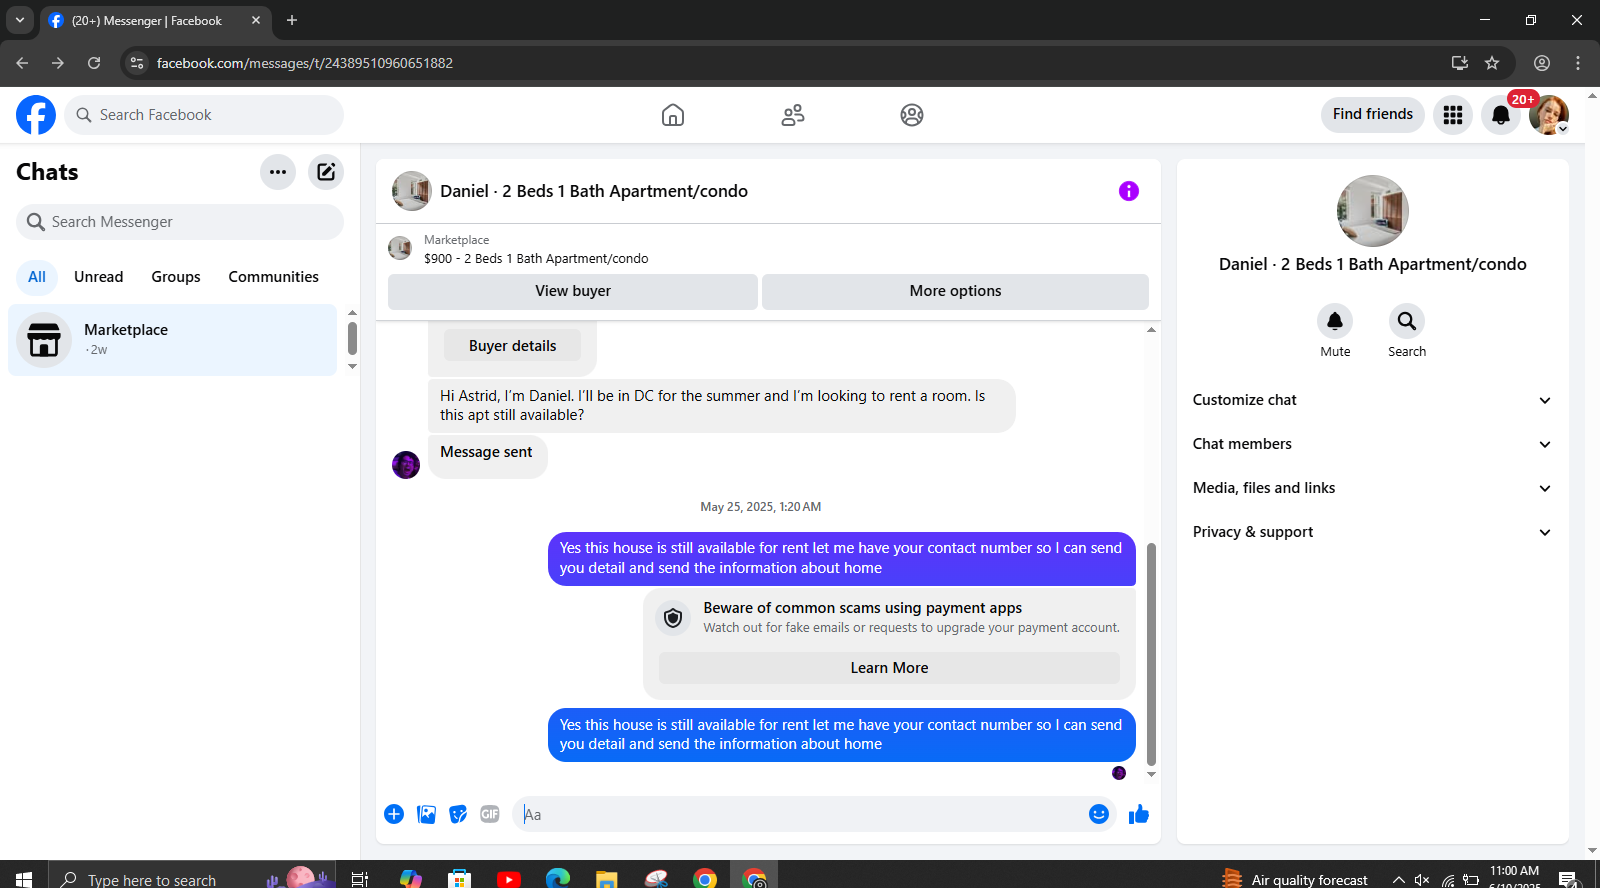This screenshot has width=1600, height=888.
Task: Go back in Chrome
Action: (22, 63)
